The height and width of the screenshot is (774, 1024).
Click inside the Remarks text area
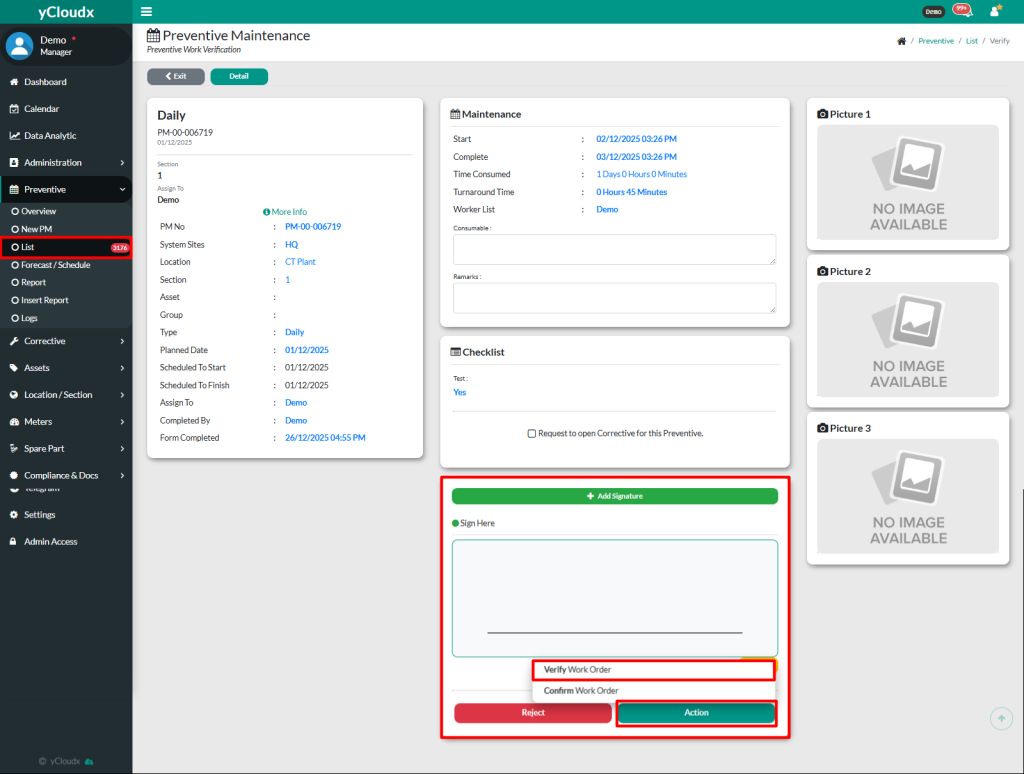614,298
